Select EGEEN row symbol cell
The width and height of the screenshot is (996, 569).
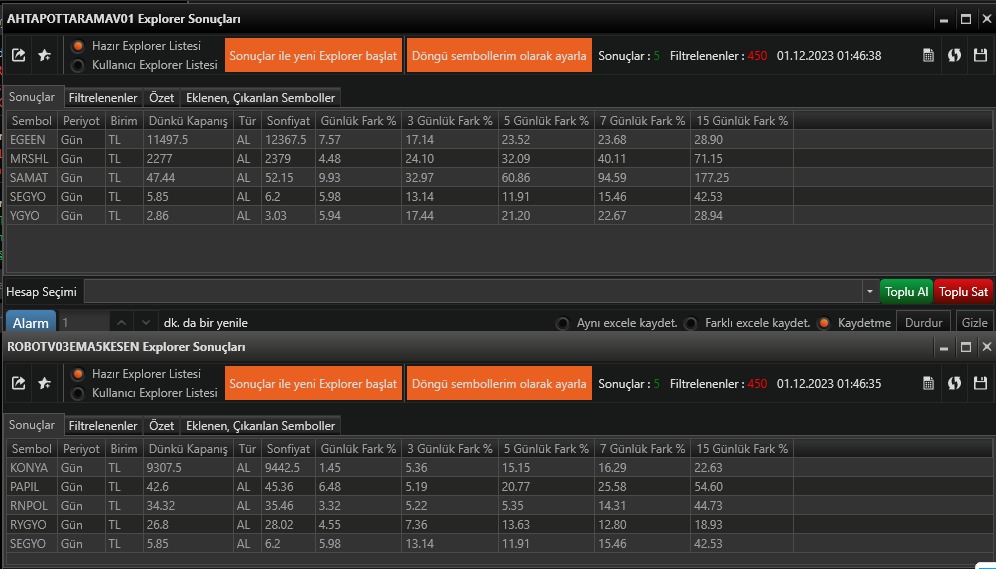(x=32, y=140)
